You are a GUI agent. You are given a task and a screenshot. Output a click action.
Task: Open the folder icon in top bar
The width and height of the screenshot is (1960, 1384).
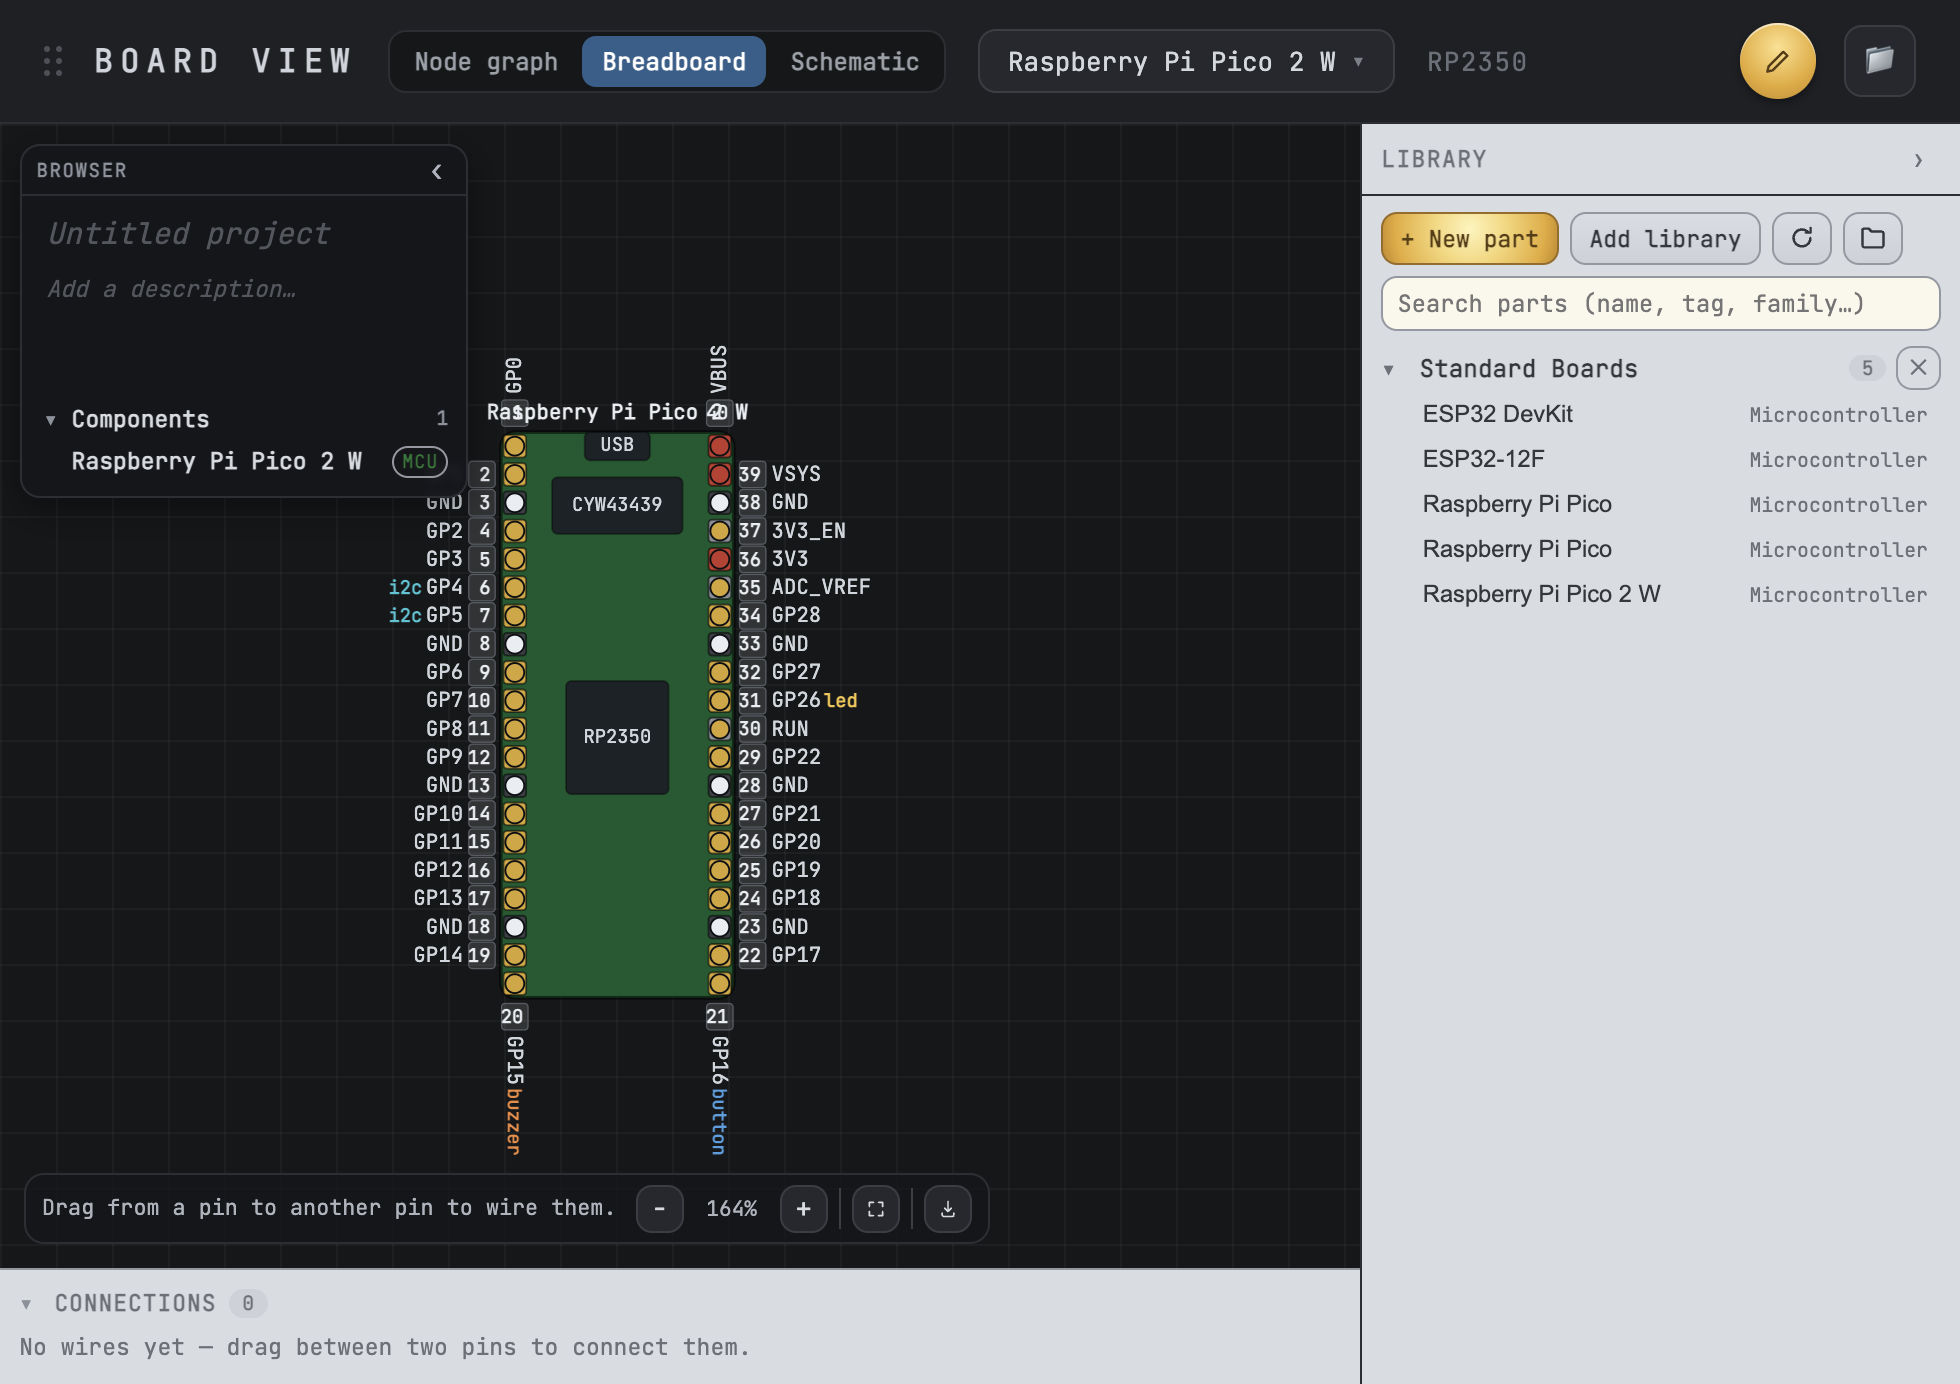[x=1879, y=61]
